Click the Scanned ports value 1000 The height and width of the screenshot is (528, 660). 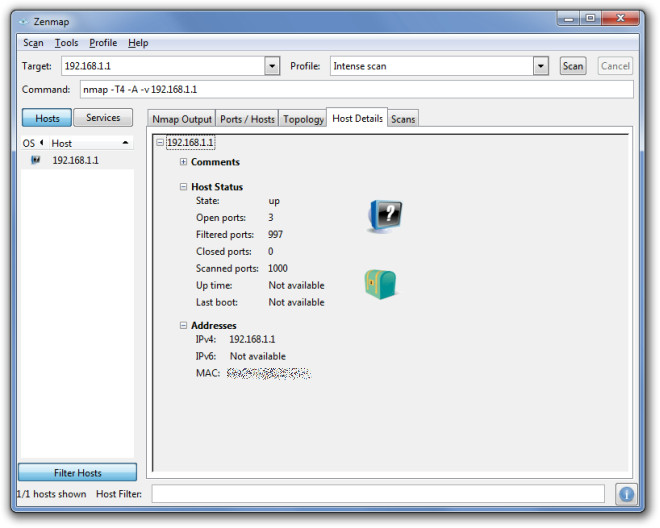tap(278, 268)
